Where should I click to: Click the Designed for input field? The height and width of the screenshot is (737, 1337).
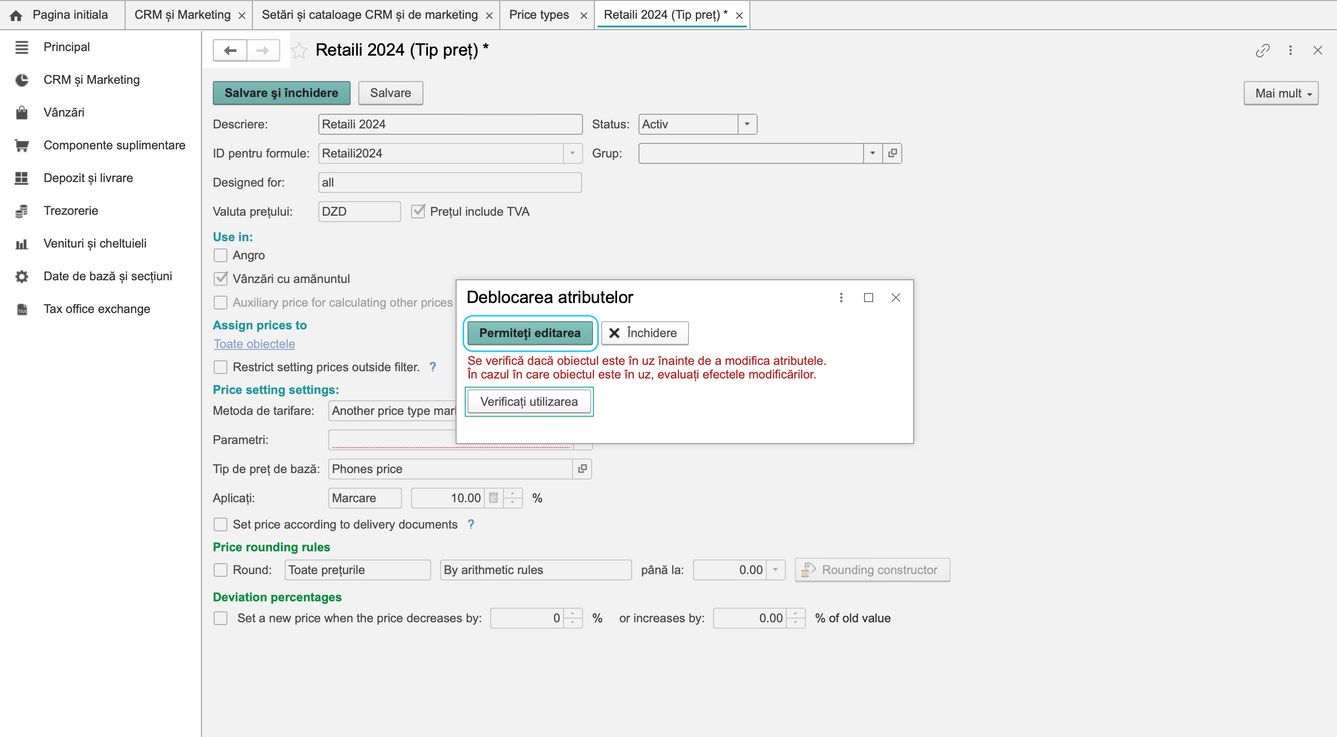(450, 182)
